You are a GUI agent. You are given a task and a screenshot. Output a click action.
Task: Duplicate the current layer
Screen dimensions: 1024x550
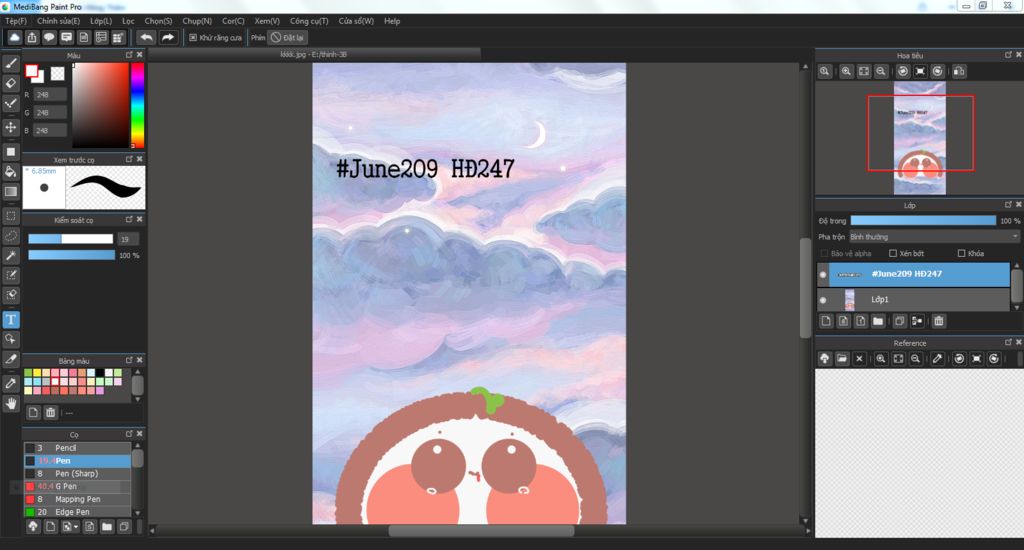pos(899,321)
